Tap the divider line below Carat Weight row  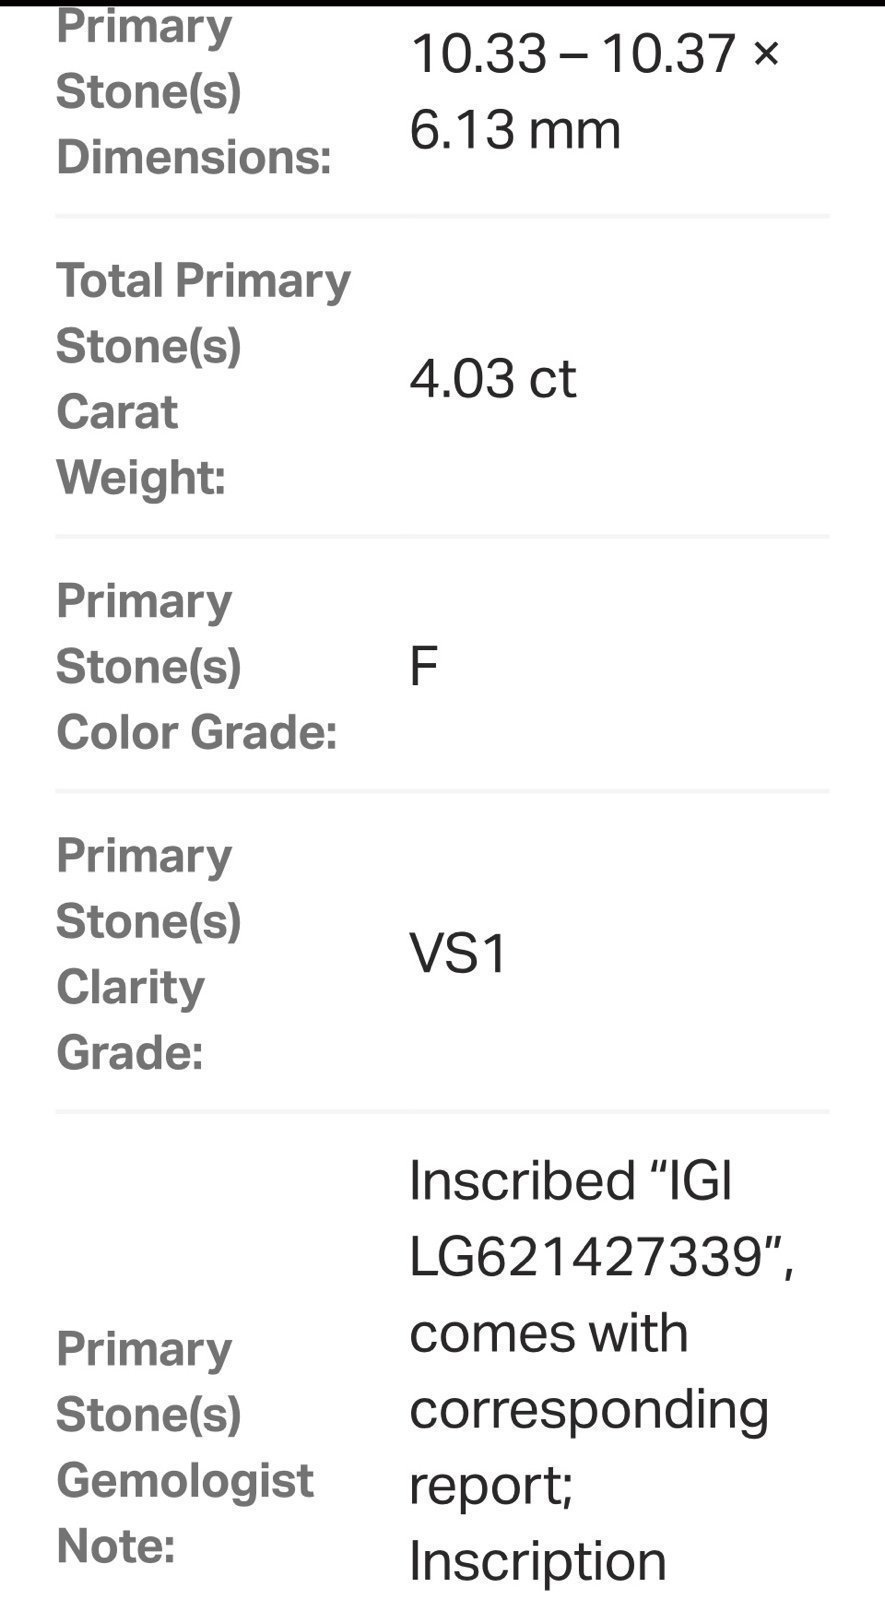[442, 537]
